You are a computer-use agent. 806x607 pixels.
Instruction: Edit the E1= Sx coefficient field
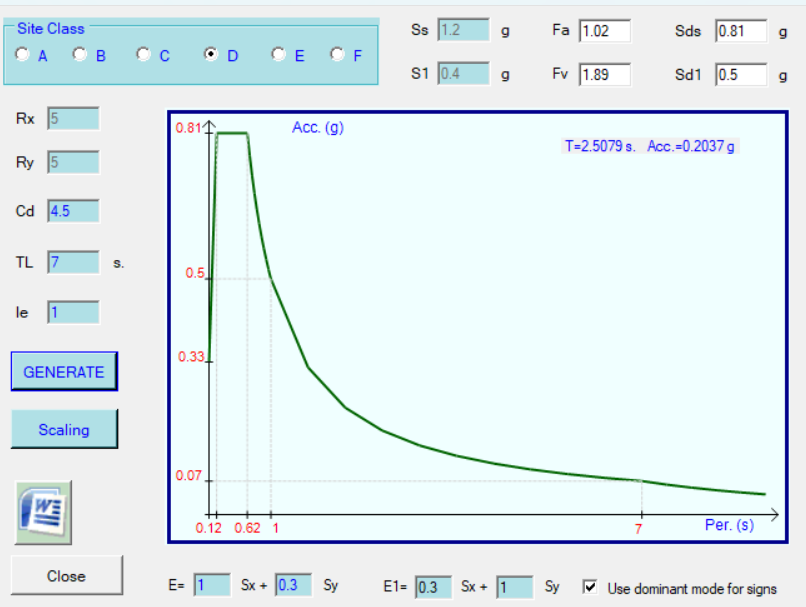pyautogui.click(x=433, y=587)
